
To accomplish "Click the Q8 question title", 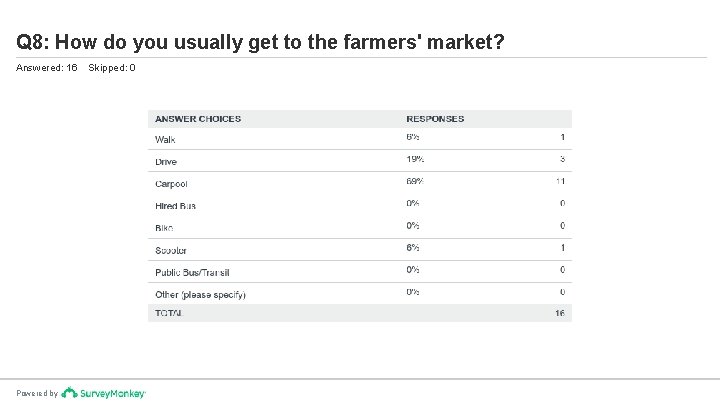I will [261, 43].
